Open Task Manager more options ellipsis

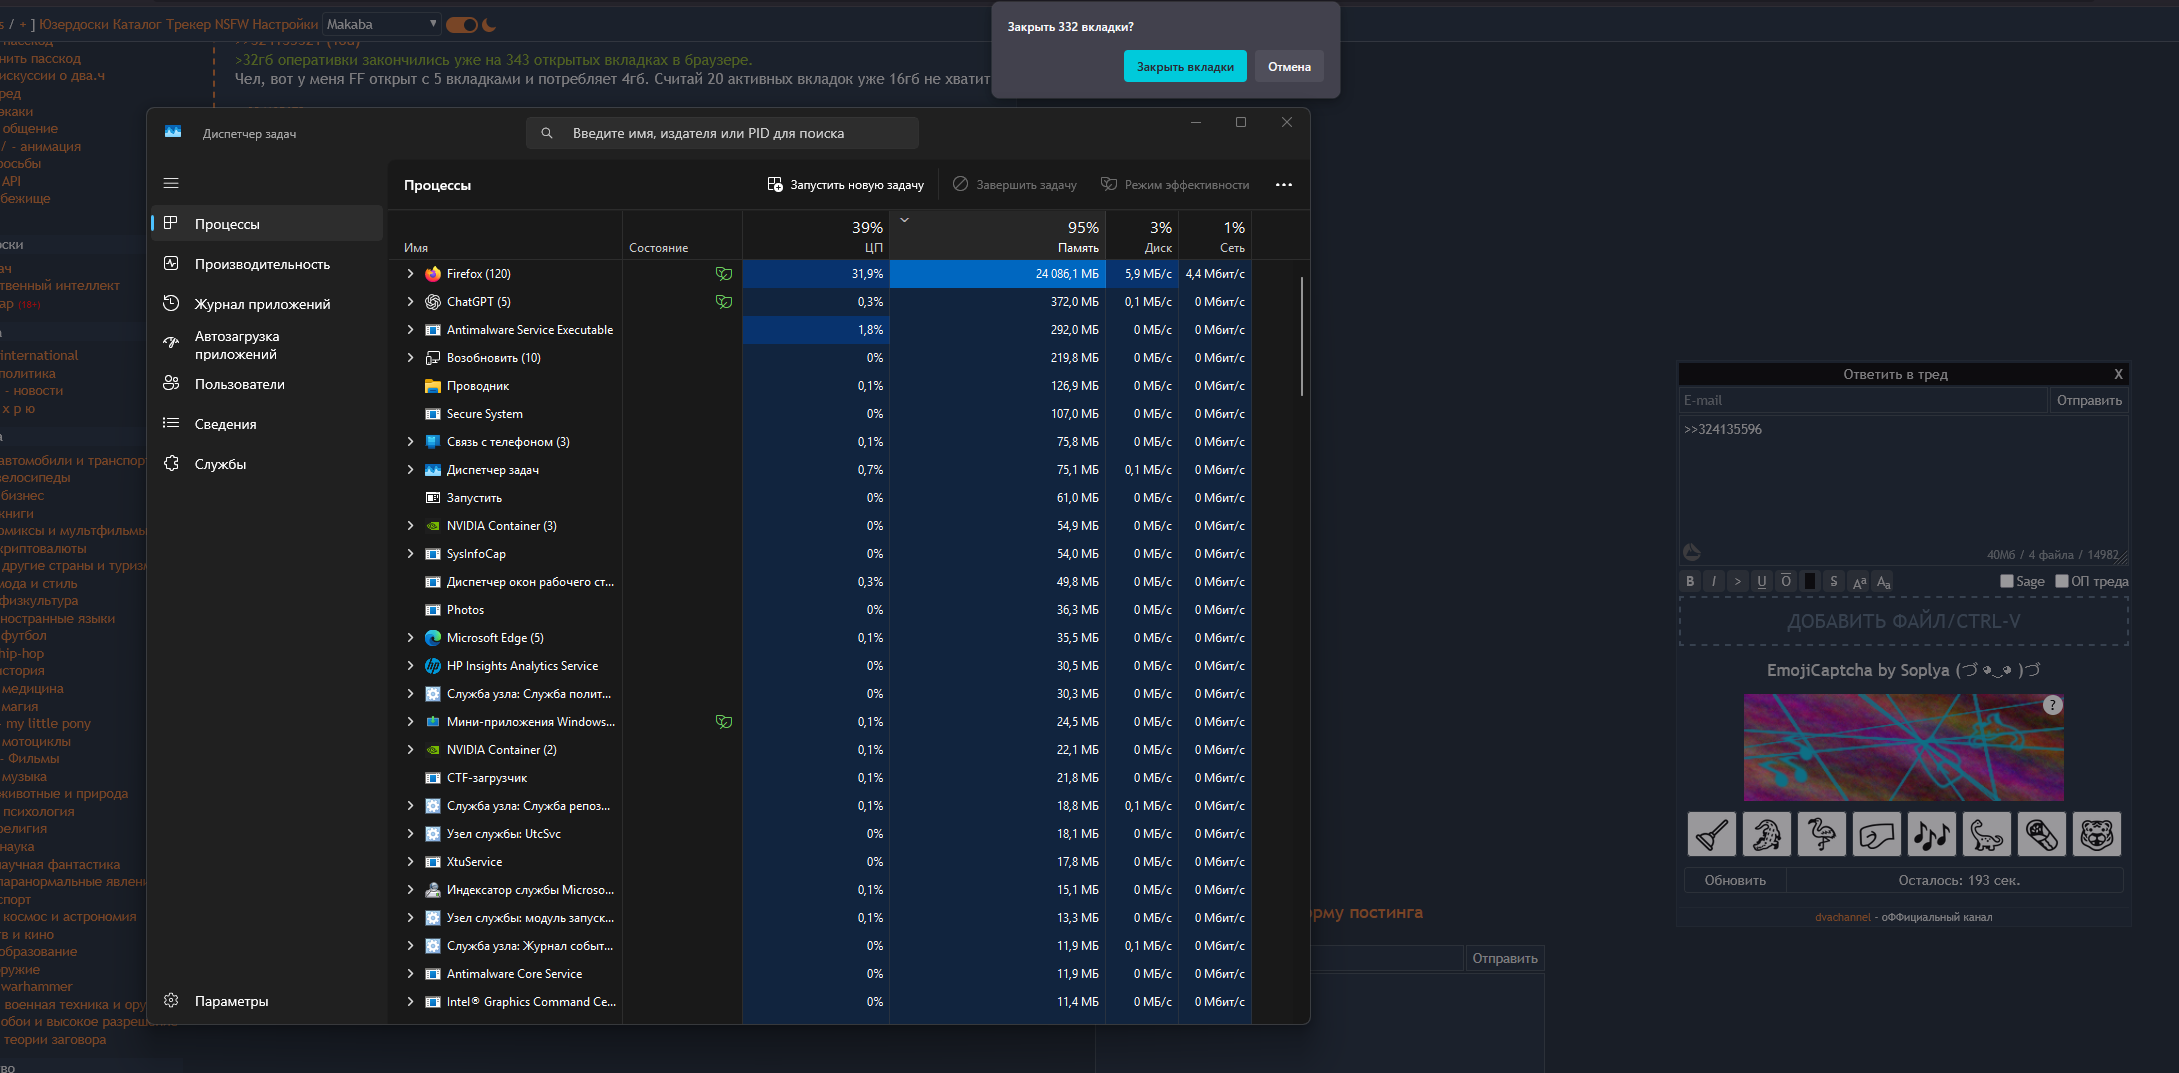(1284, 185)
